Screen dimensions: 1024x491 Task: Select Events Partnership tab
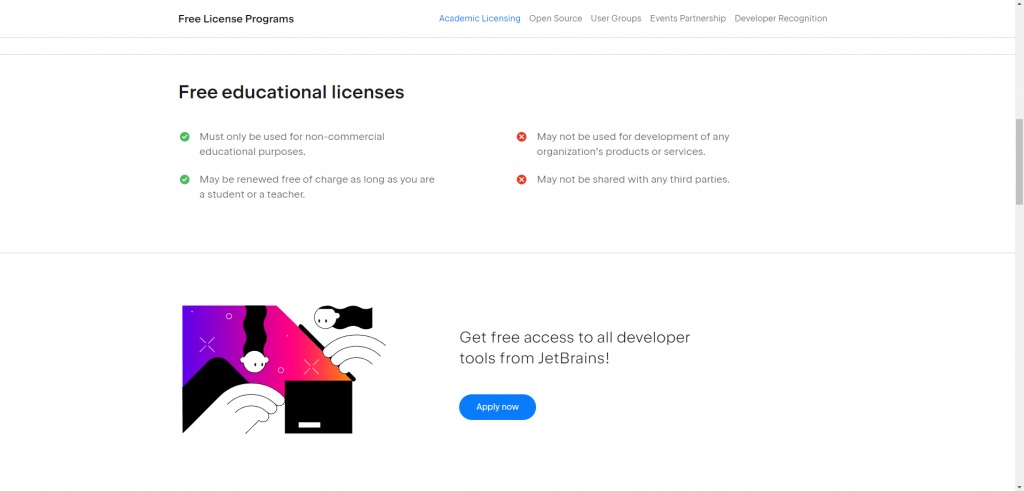[x=688, y=18]
